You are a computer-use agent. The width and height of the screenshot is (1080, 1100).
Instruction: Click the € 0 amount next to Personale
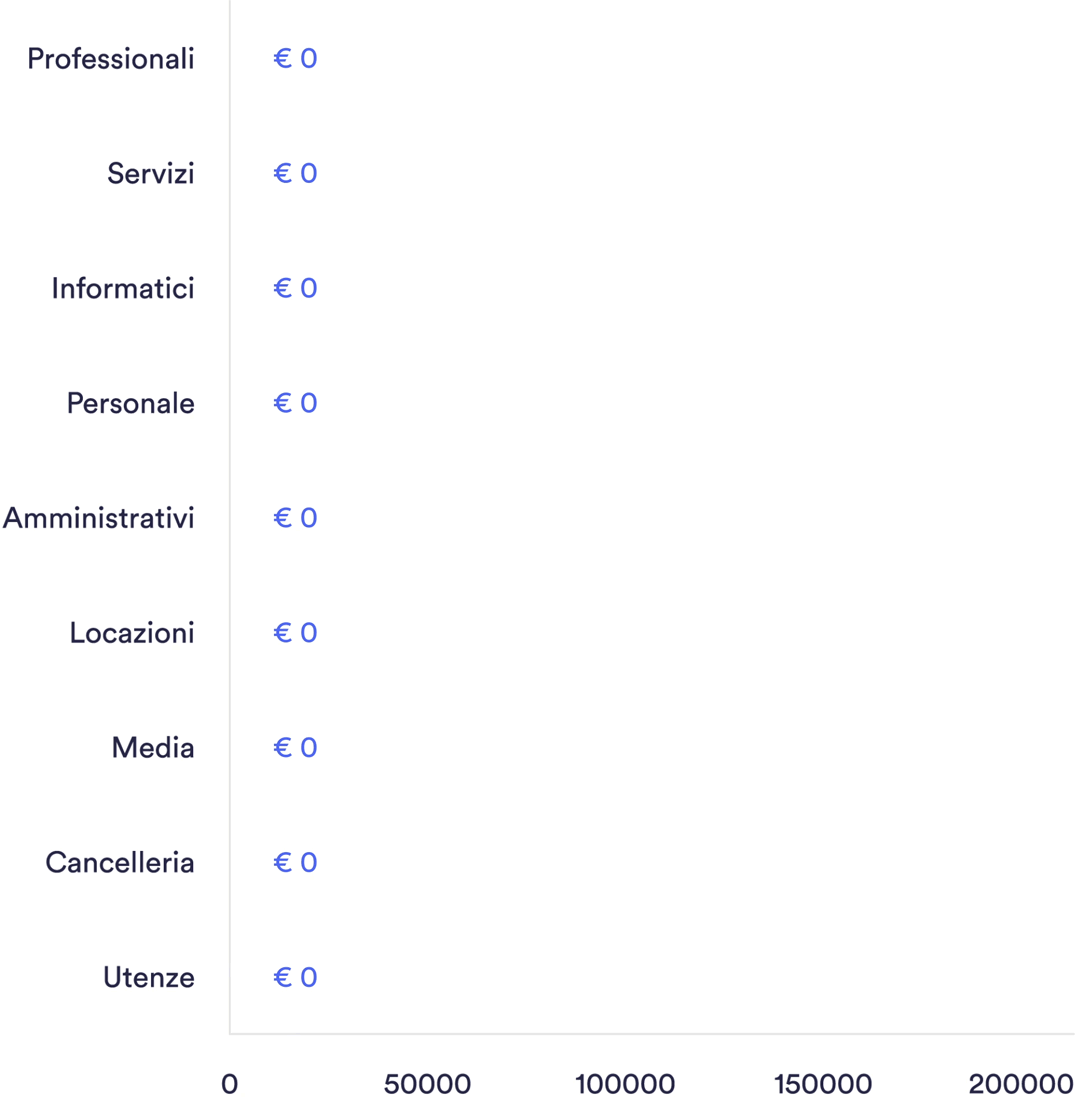295,404
